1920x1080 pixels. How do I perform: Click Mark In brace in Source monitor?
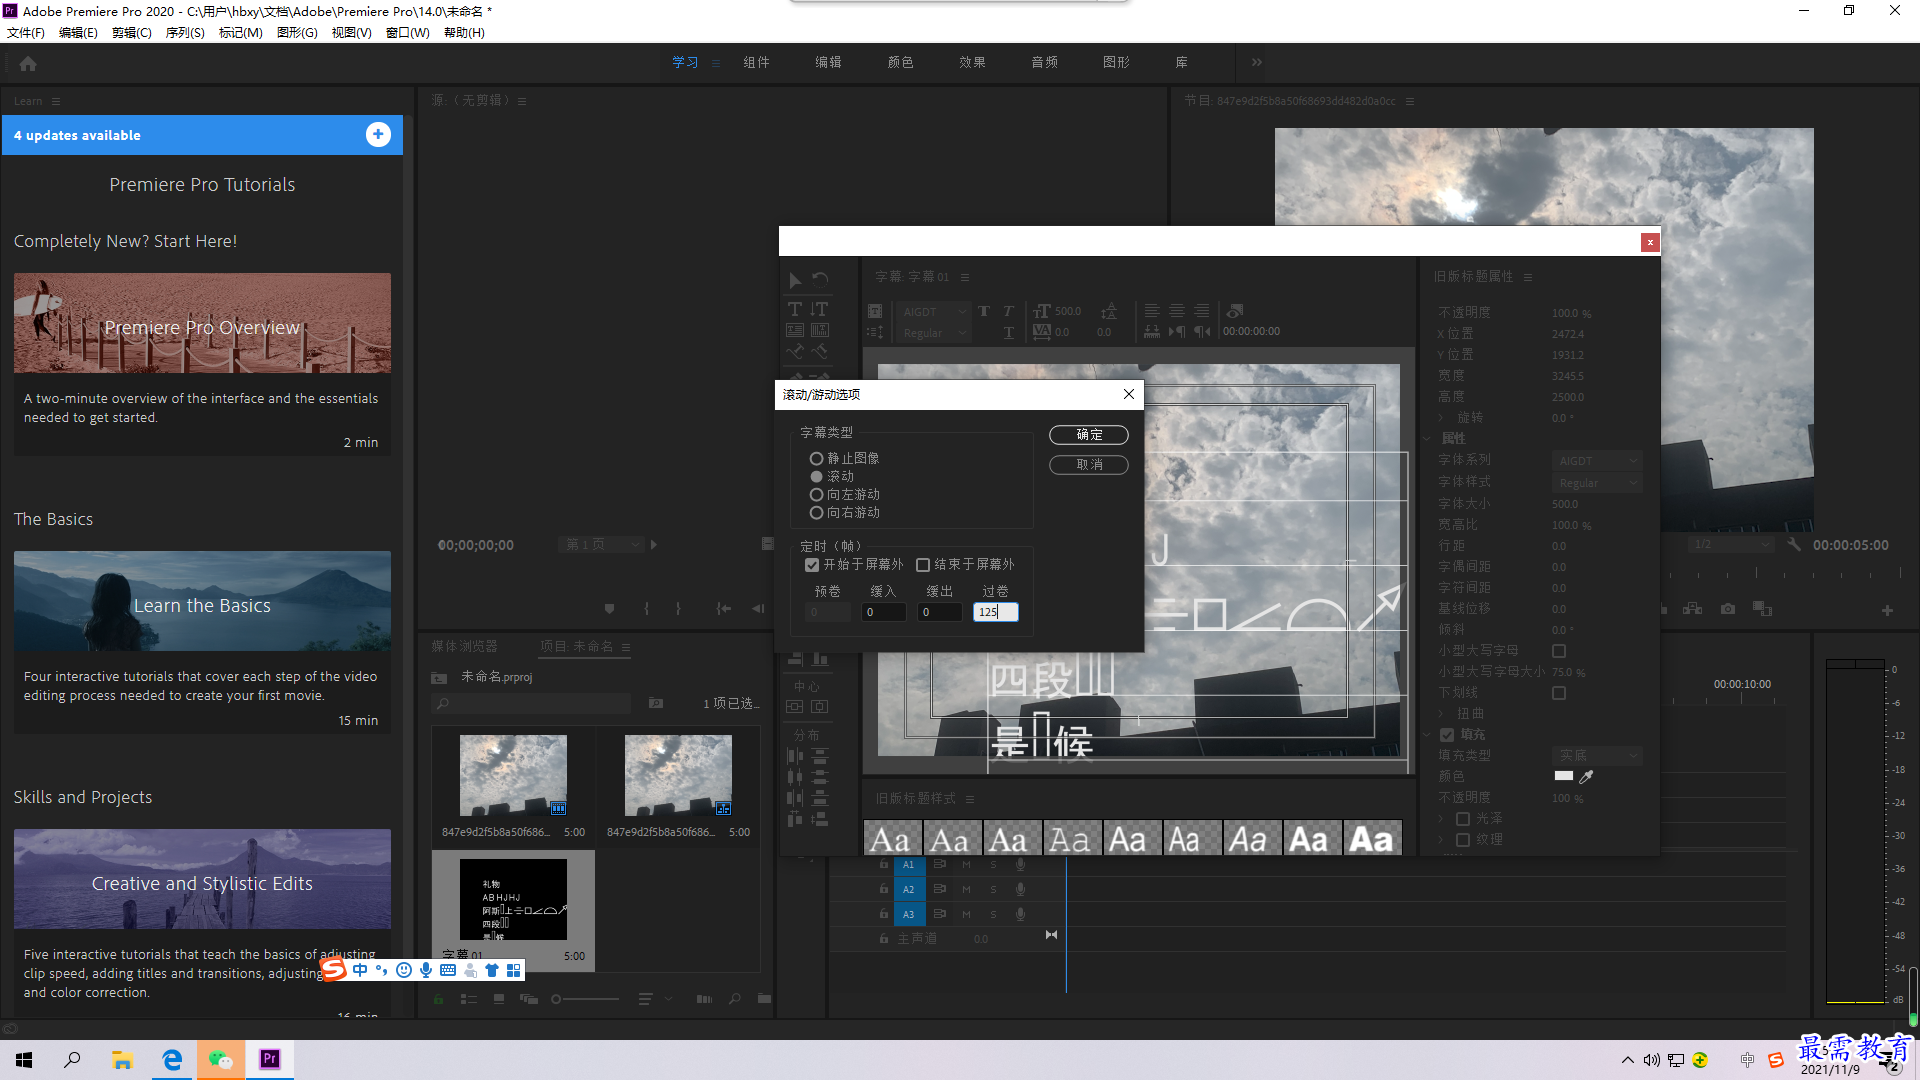[646, 608]
